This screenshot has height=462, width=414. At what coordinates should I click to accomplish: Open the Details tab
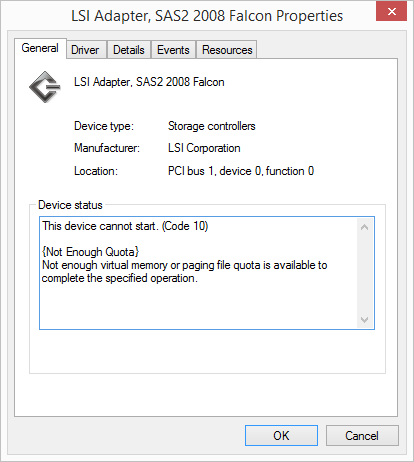click(129, 50)
